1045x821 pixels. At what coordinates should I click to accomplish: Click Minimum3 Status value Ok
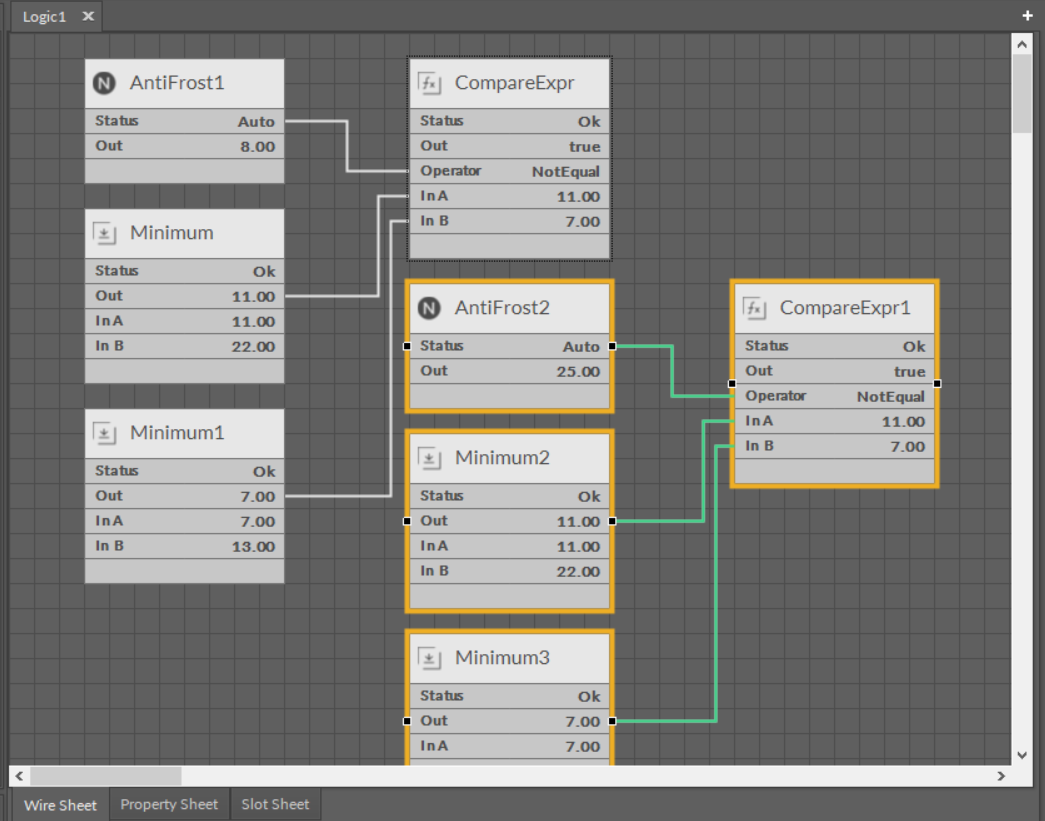tap(589, 696)
